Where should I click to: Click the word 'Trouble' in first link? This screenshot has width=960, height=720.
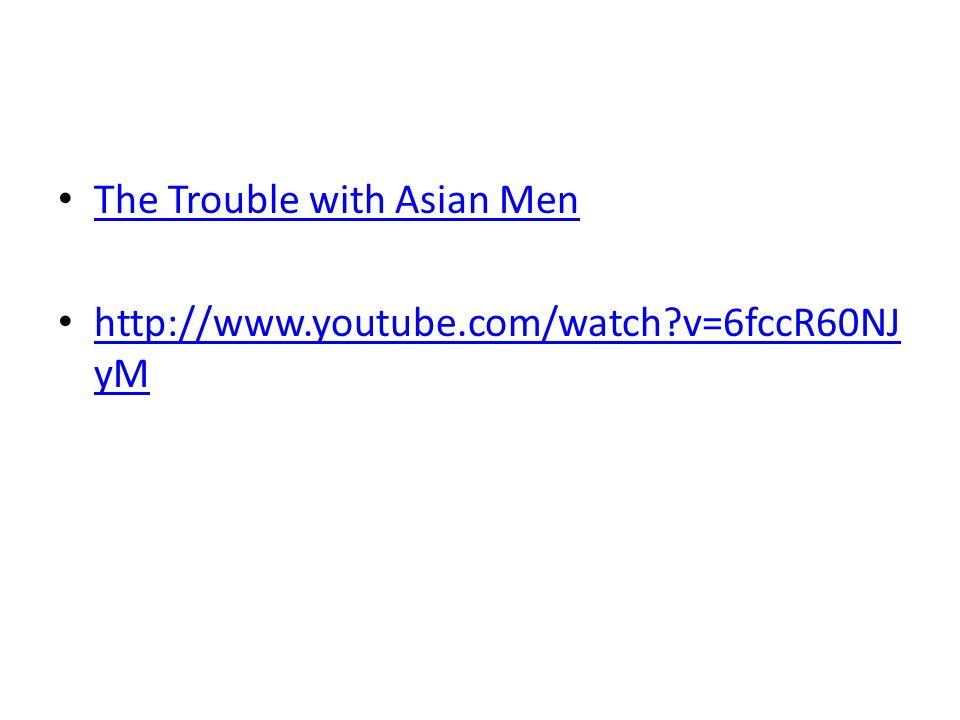click(233, 200)
